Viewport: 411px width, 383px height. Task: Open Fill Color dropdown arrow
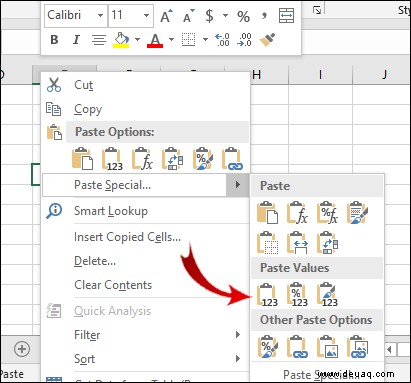137,40
